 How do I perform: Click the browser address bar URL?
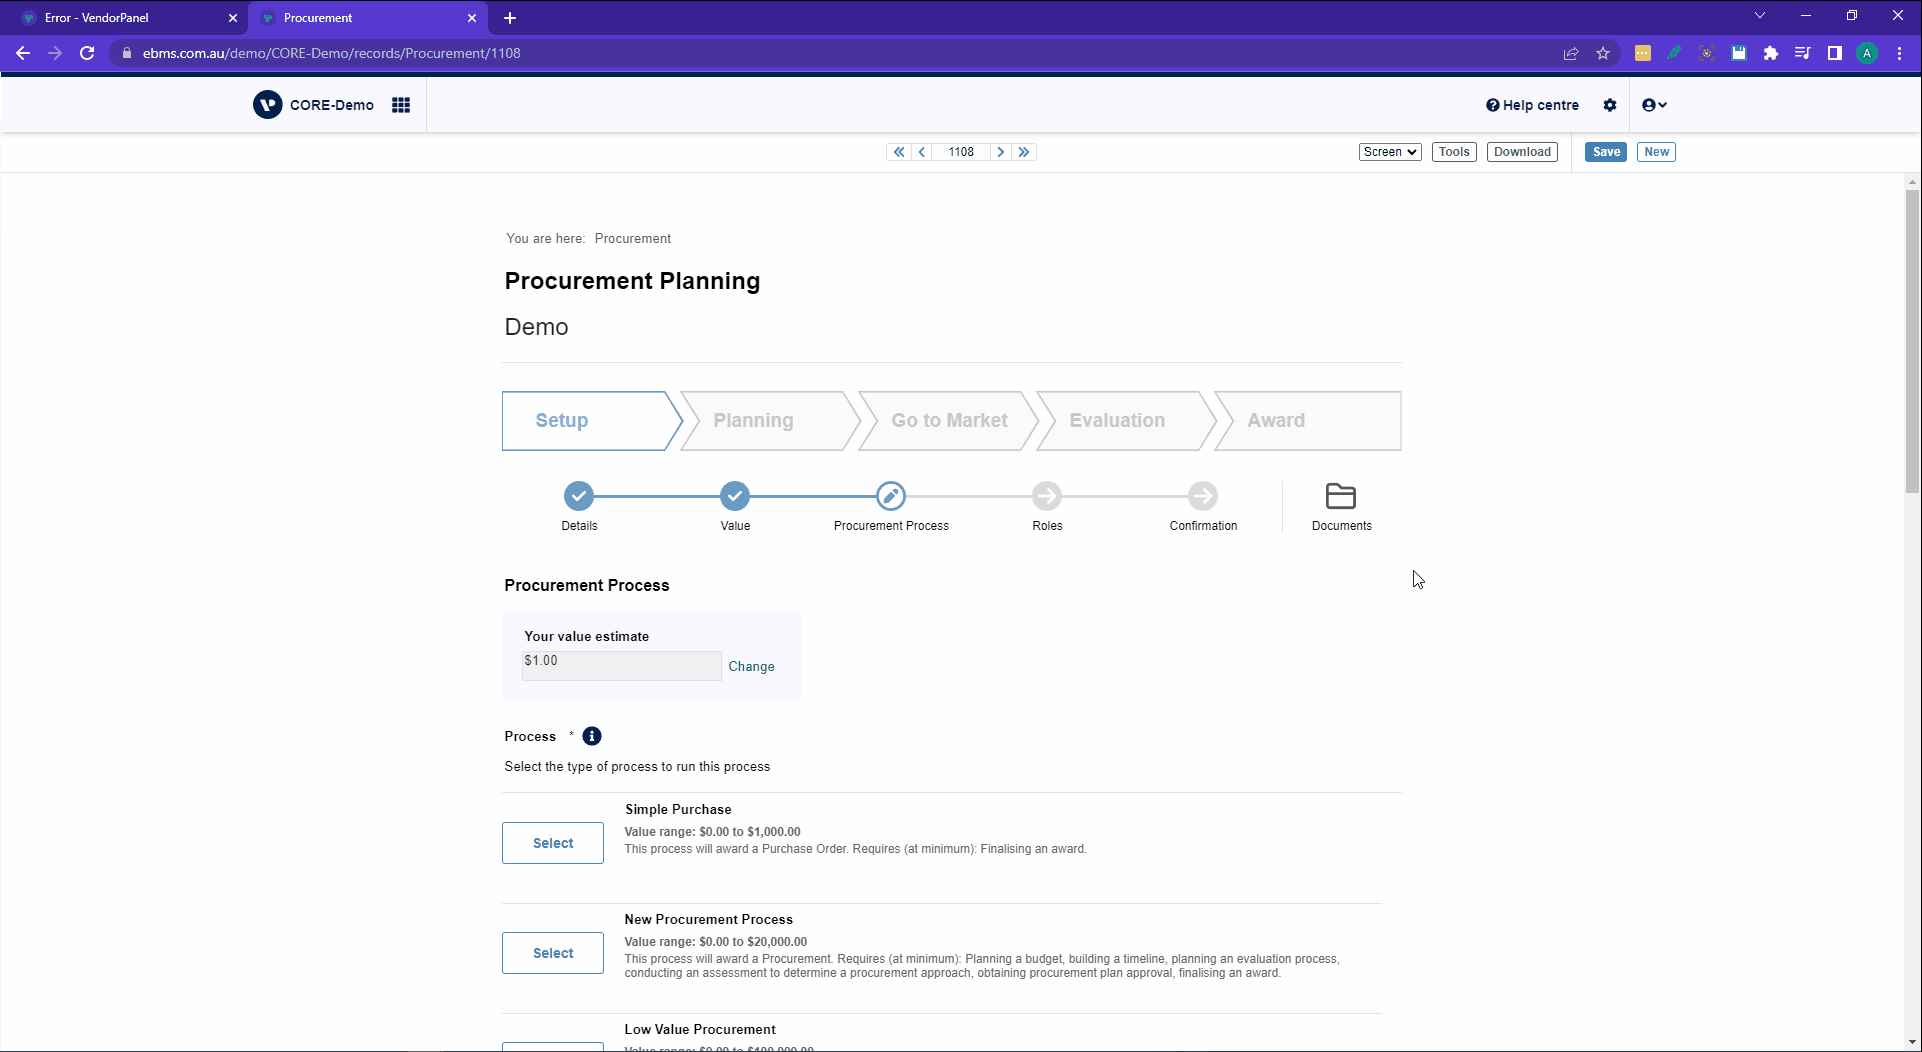click(x=331, y=53)
